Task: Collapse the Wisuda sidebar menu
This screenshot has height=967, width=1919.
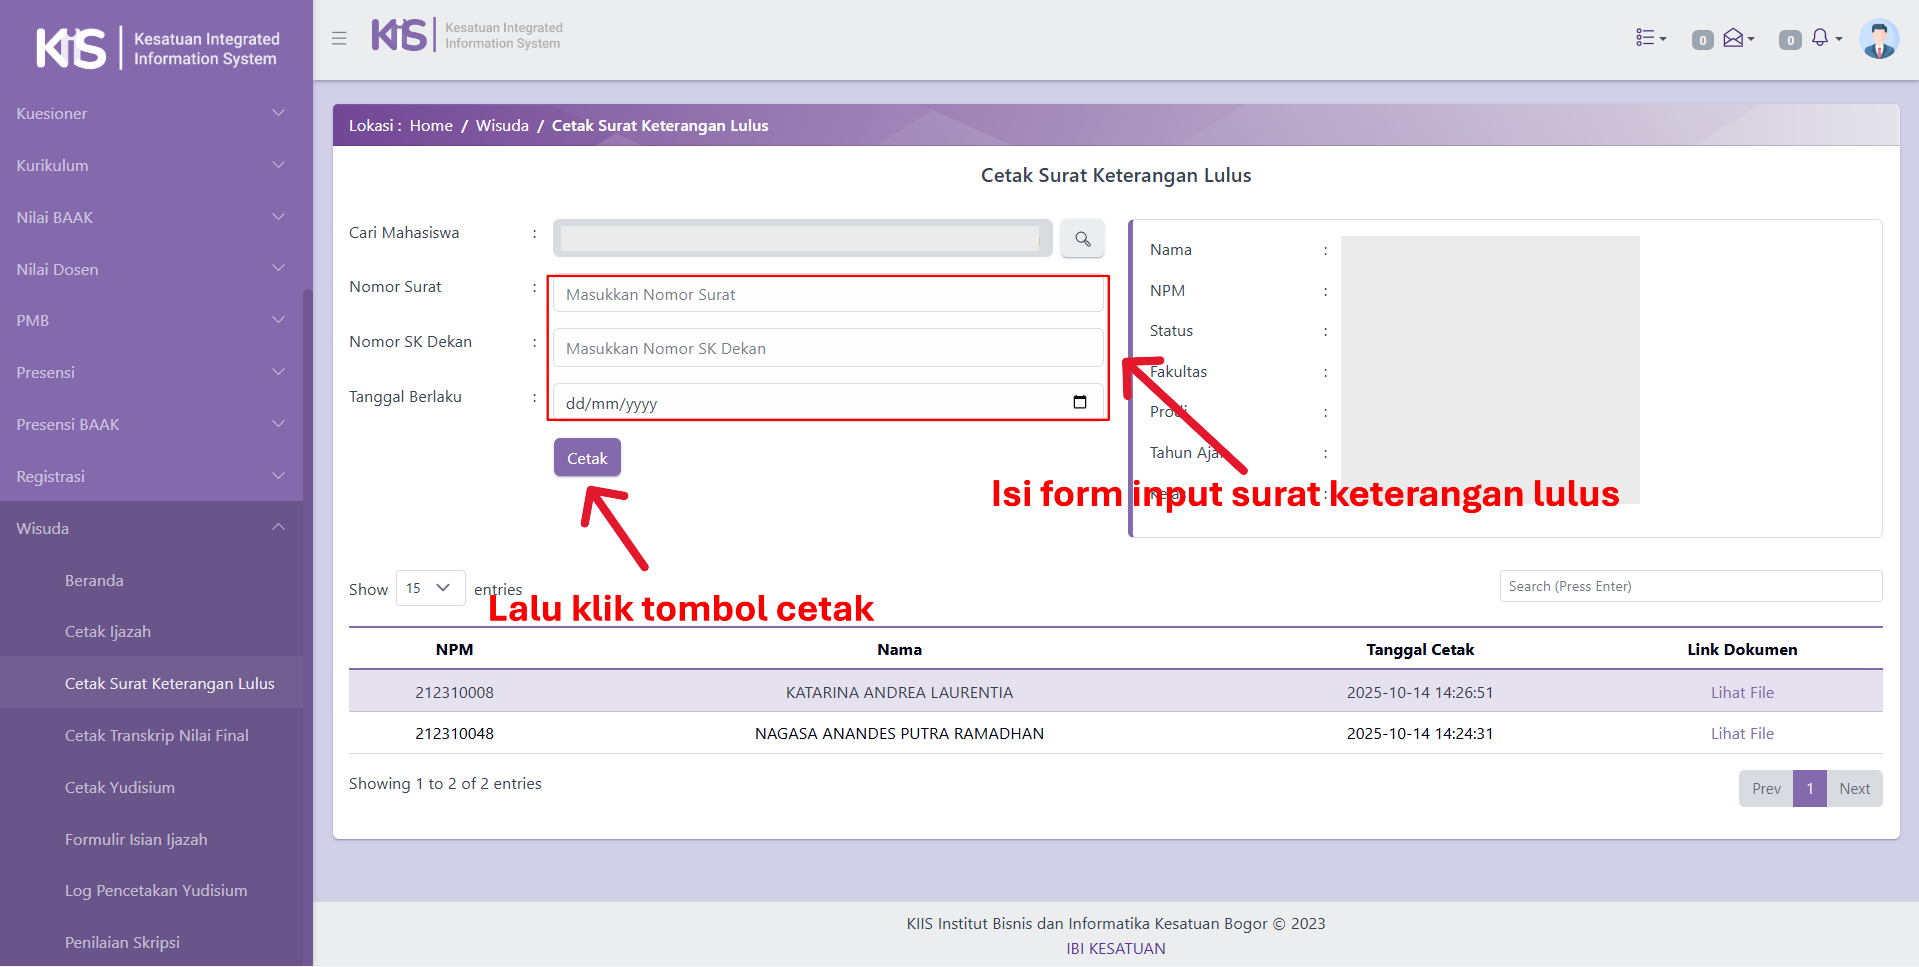Action: (x=150, y=528)
